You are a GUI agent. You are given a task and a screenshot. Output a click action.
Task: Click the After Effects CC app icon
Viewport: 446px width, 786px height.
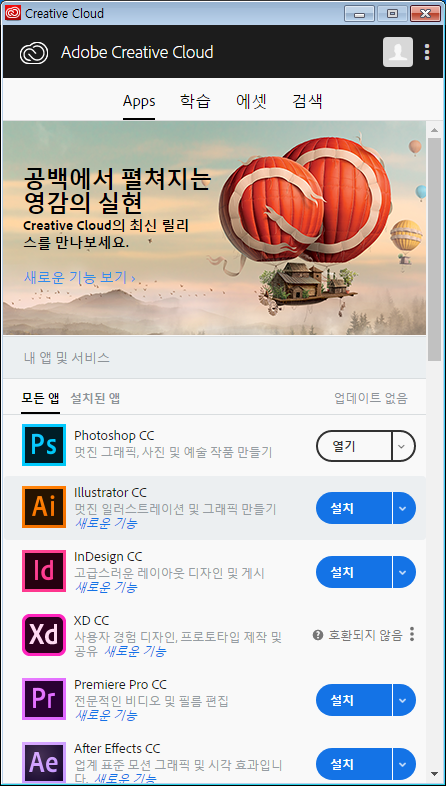(x=44, y=763)
